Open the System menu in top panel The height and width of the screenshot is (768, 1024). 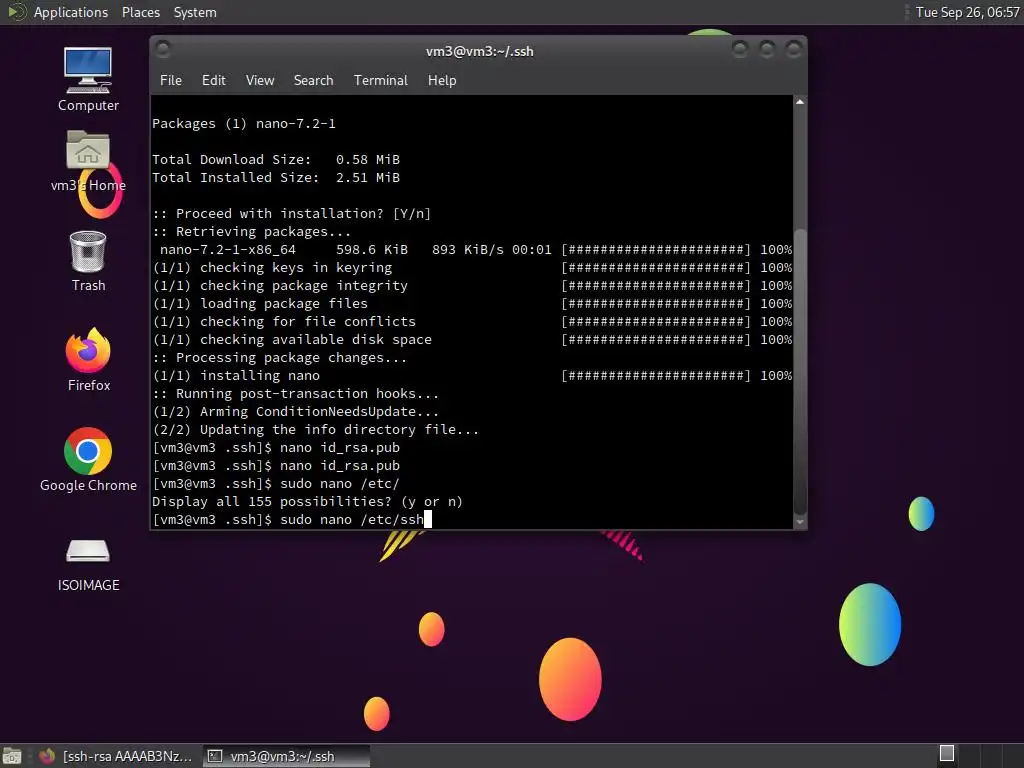pos(195,12)
